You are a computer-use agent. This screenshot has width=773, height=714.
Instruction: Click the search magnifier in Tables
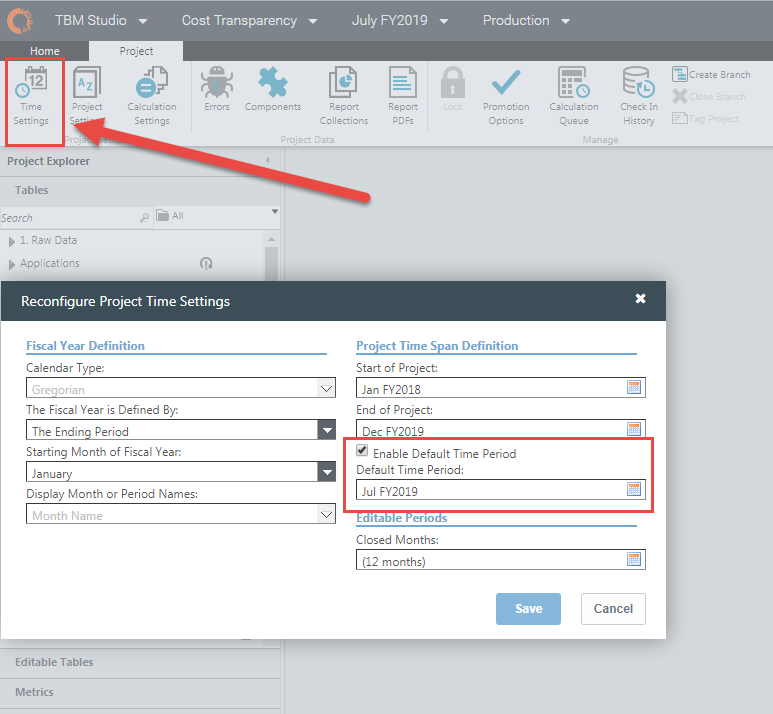(144, 217)
